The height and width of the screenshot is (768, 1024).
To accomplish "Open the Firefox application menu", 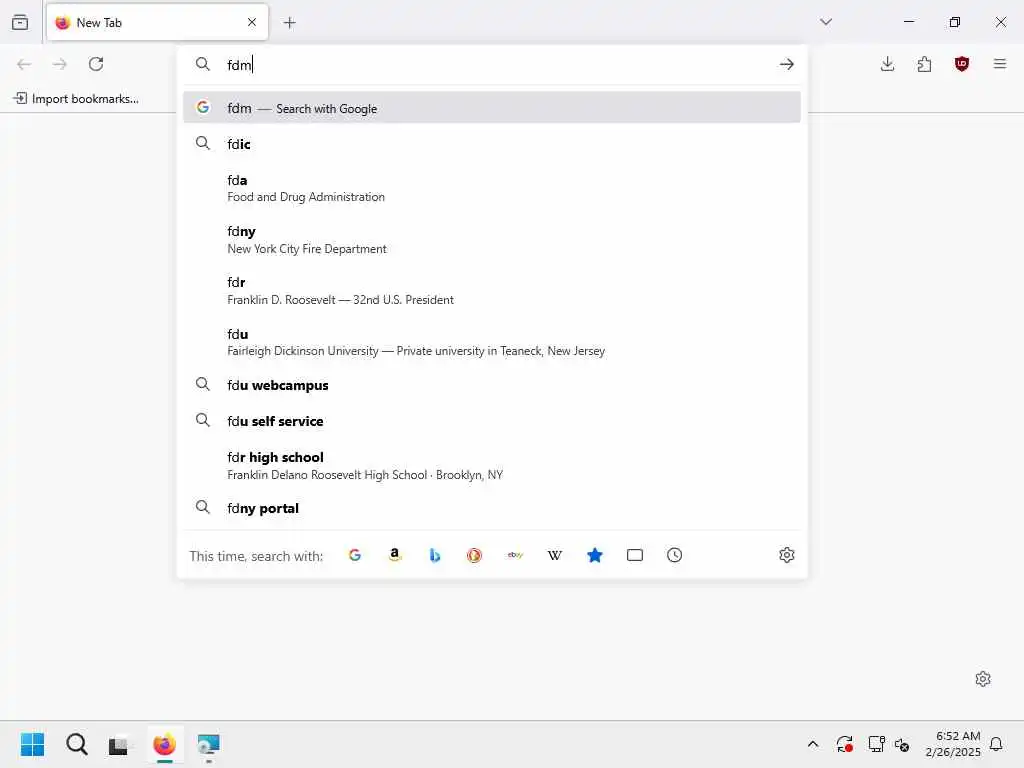I will pos(1000,64).
